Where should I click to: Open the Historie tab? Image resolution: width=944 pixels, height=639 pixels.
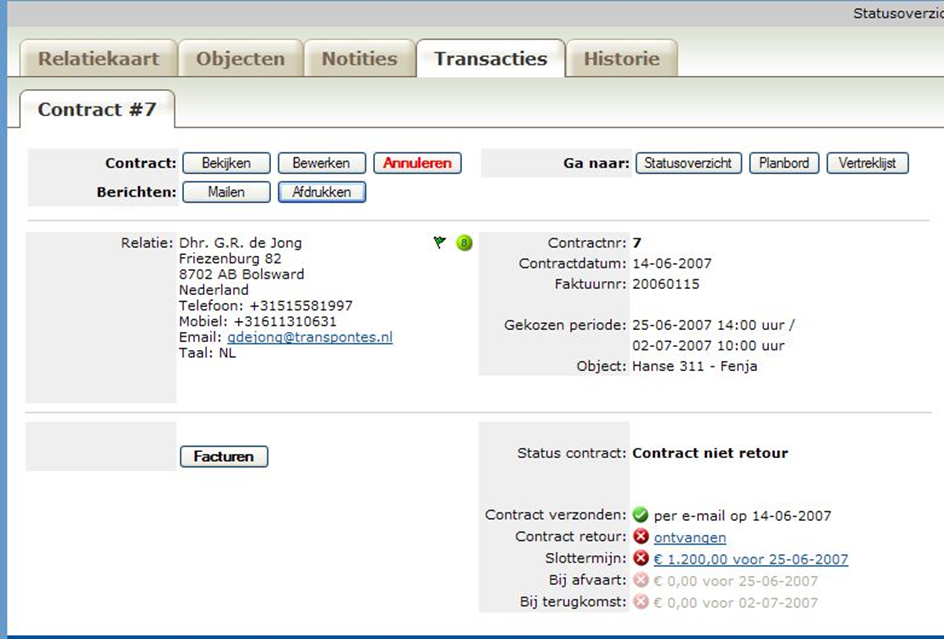621,59
